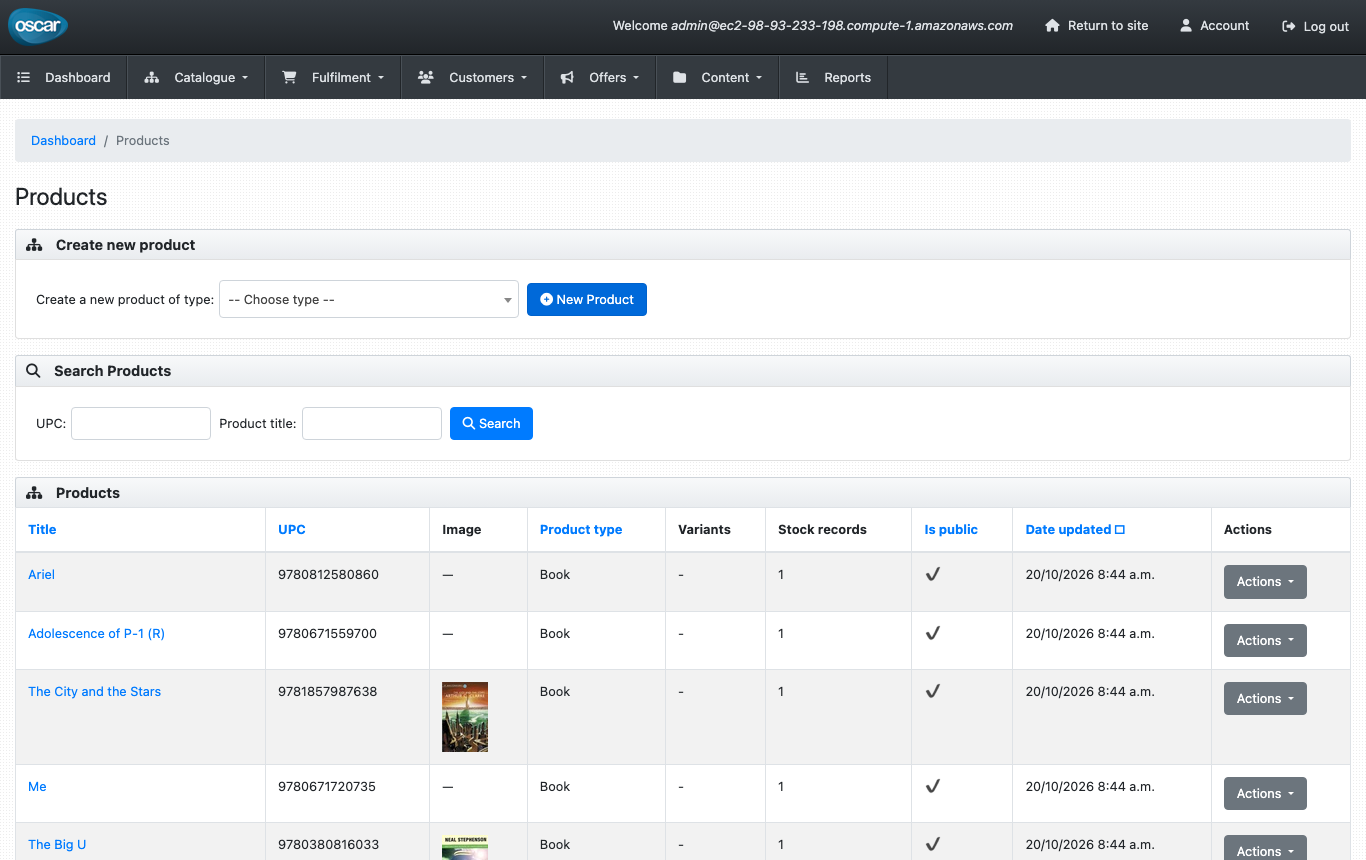The height and width of the screenshot is (860, 1366).
Task: Open Actions dropdown for The City and the Stars
Action: point(1265,699)
